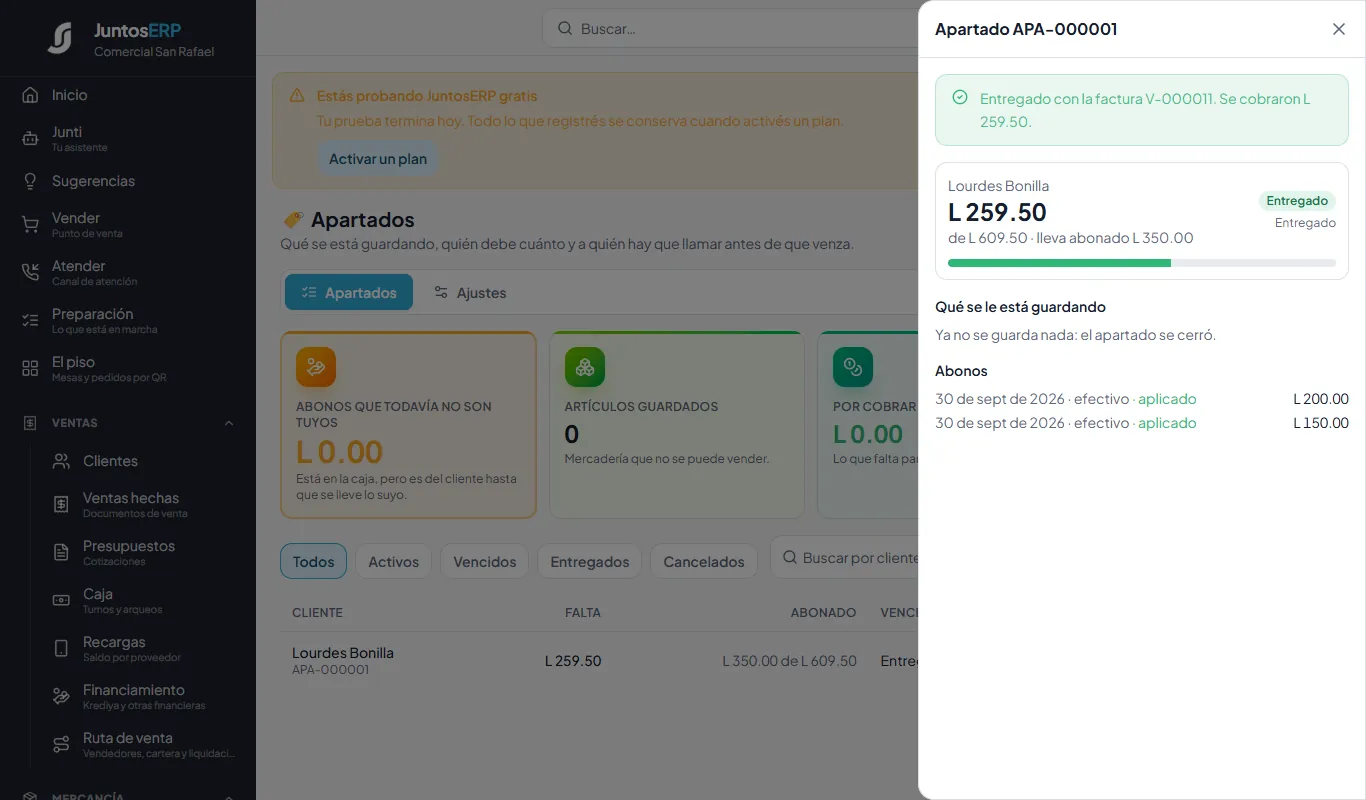Click the L 200.00 abono amount
The width and height of the screenshot is (1366, 800).
[1320, 399]
